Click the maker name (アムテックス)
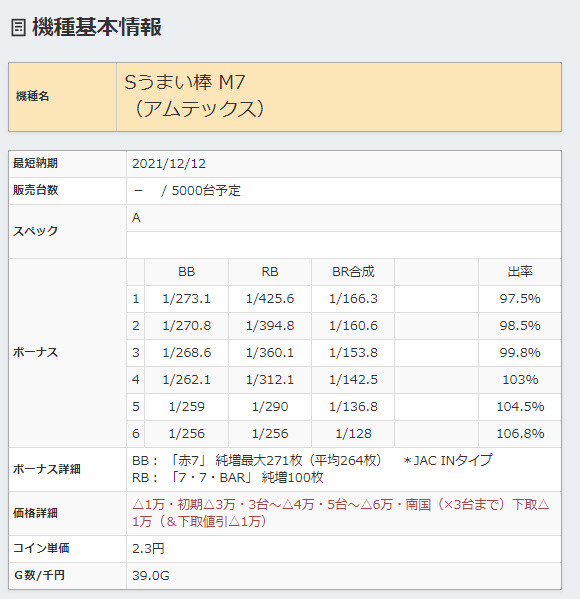This screenshot has width=580, height=599. 199,109
